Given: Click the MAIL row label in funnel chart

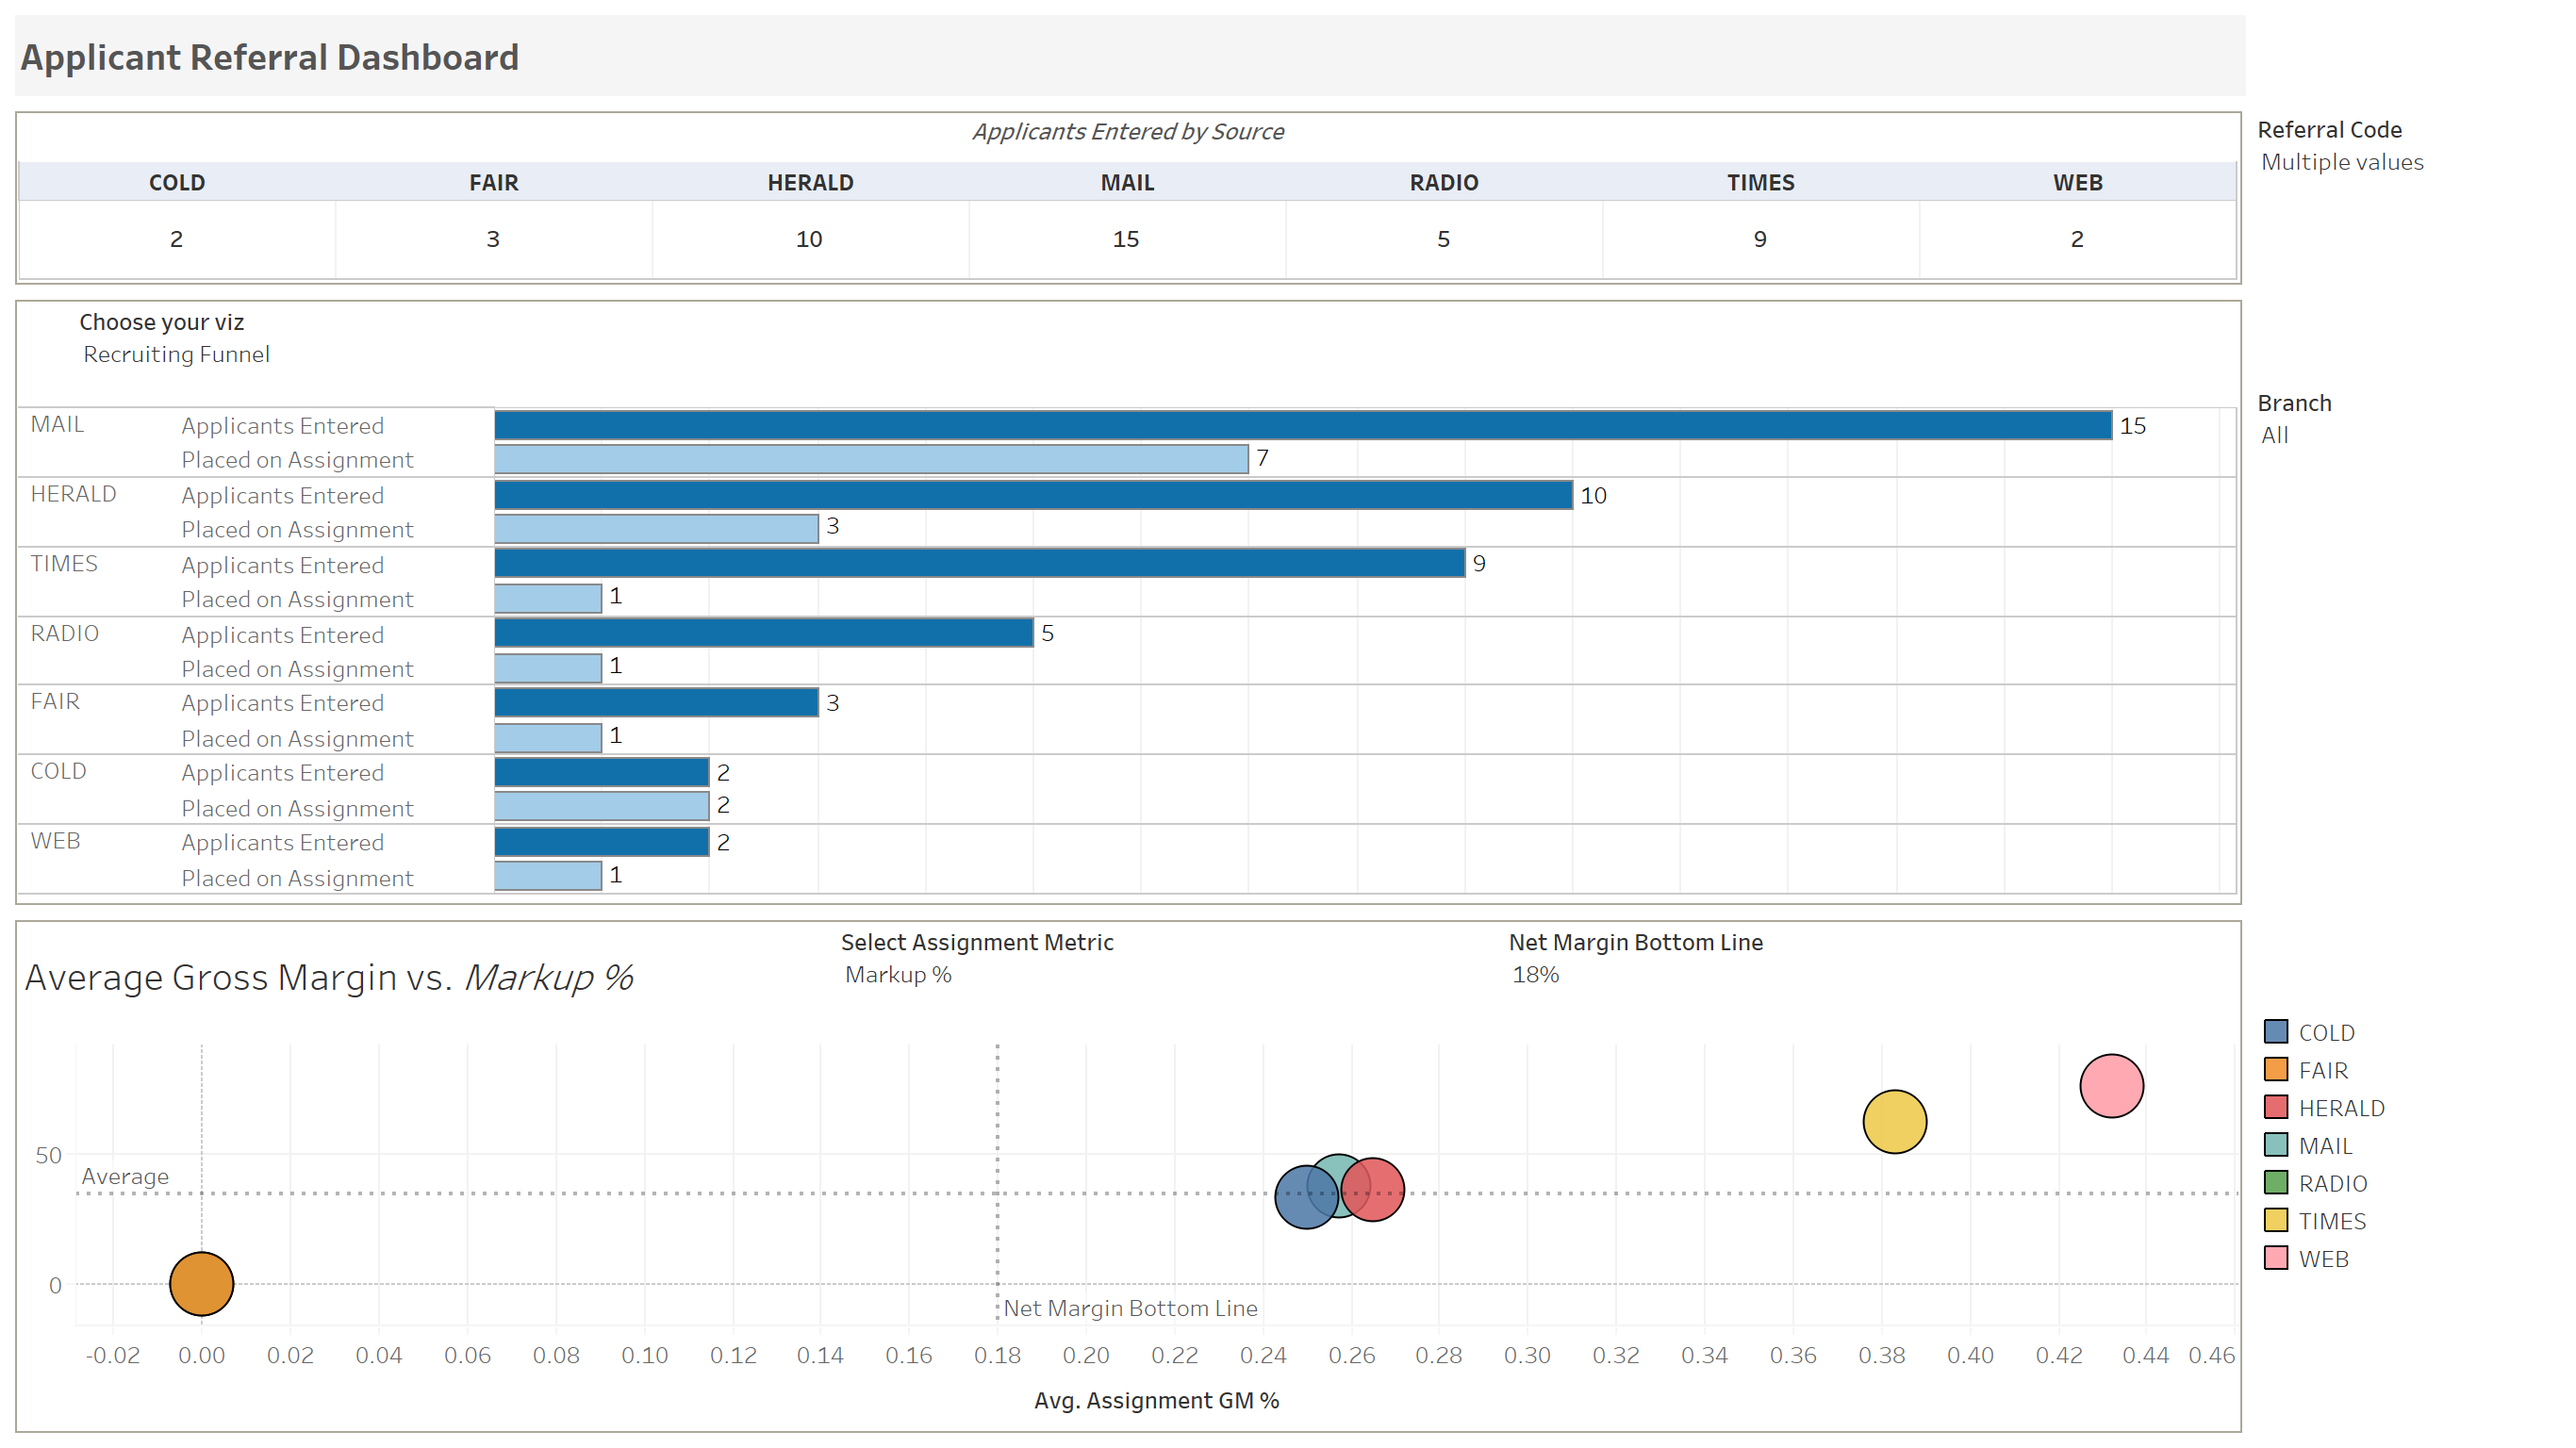Looking at the screenshot, I should (57, 424).
